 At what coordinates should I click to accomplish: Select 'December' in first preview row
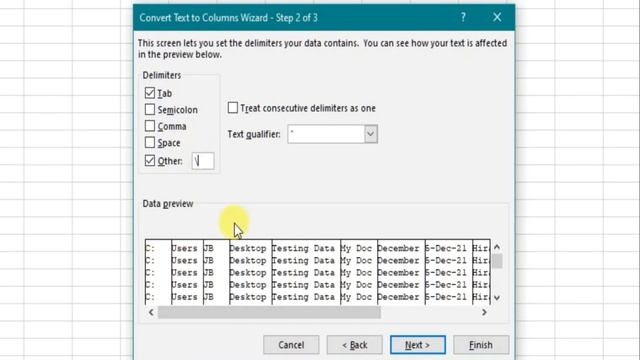click(x=398, y=248)
